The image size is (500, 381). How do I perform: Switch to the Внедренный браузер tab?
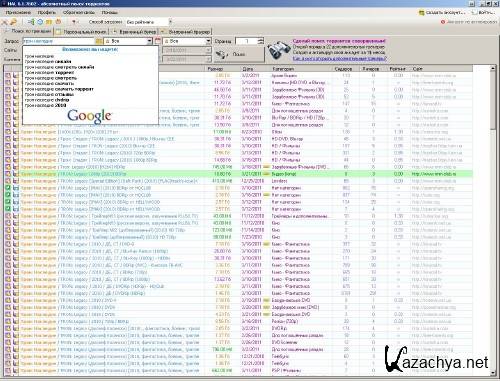185,32
